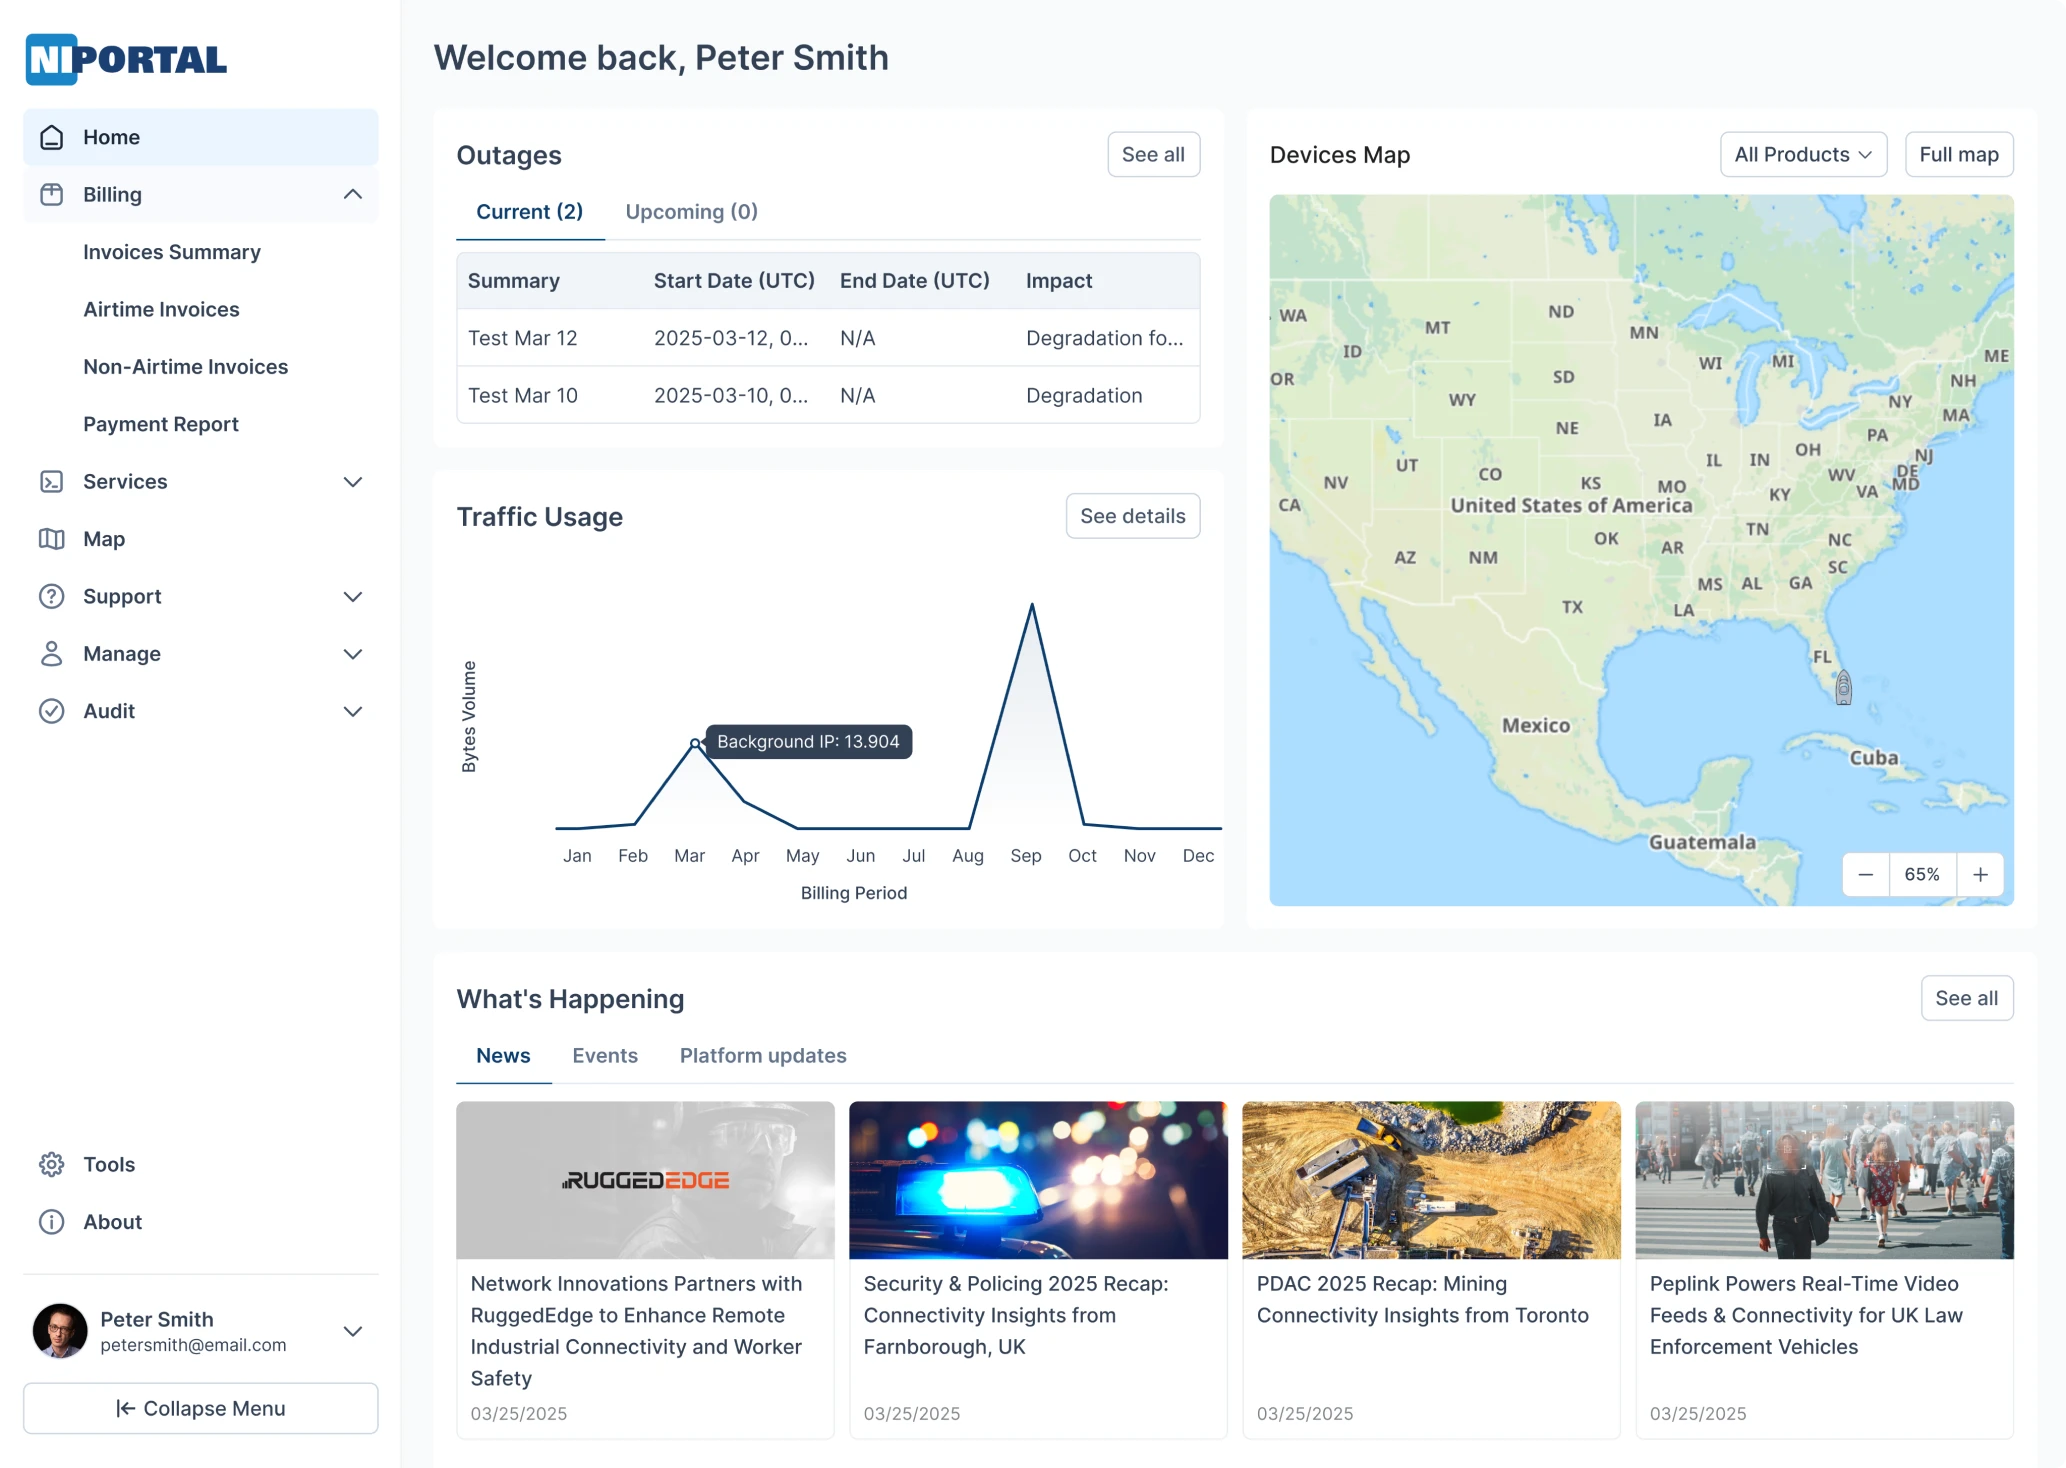Open the RuggedEdge news article thumbnail

pyautogui.click(x=644, y=1180)
